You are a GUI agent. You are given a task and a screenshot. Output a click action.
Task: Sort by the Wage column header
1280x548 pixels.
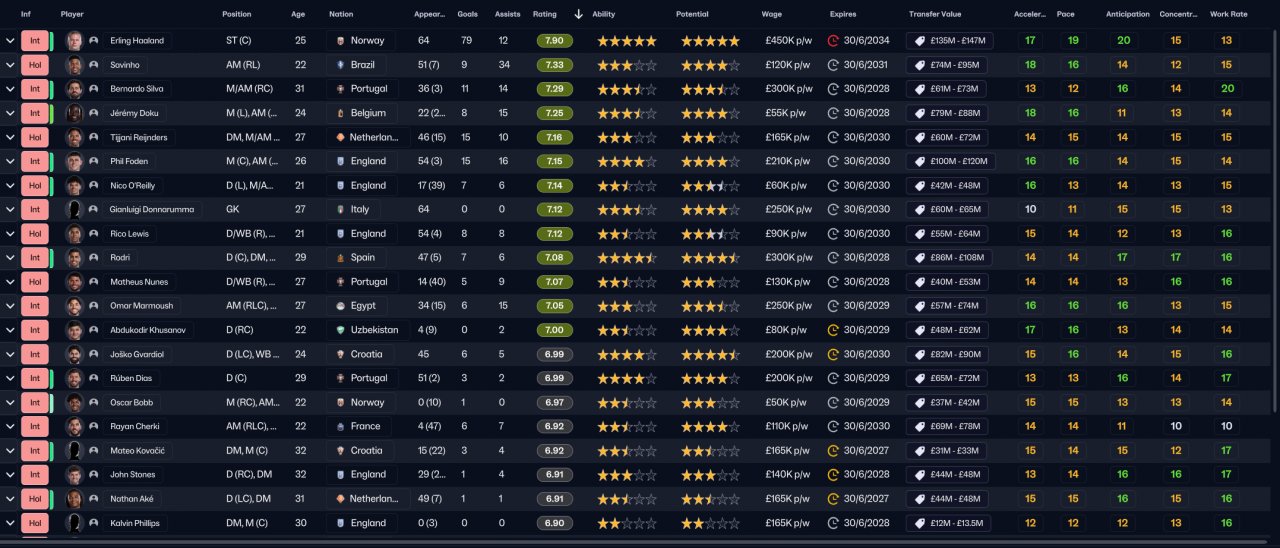click(771, 15)
